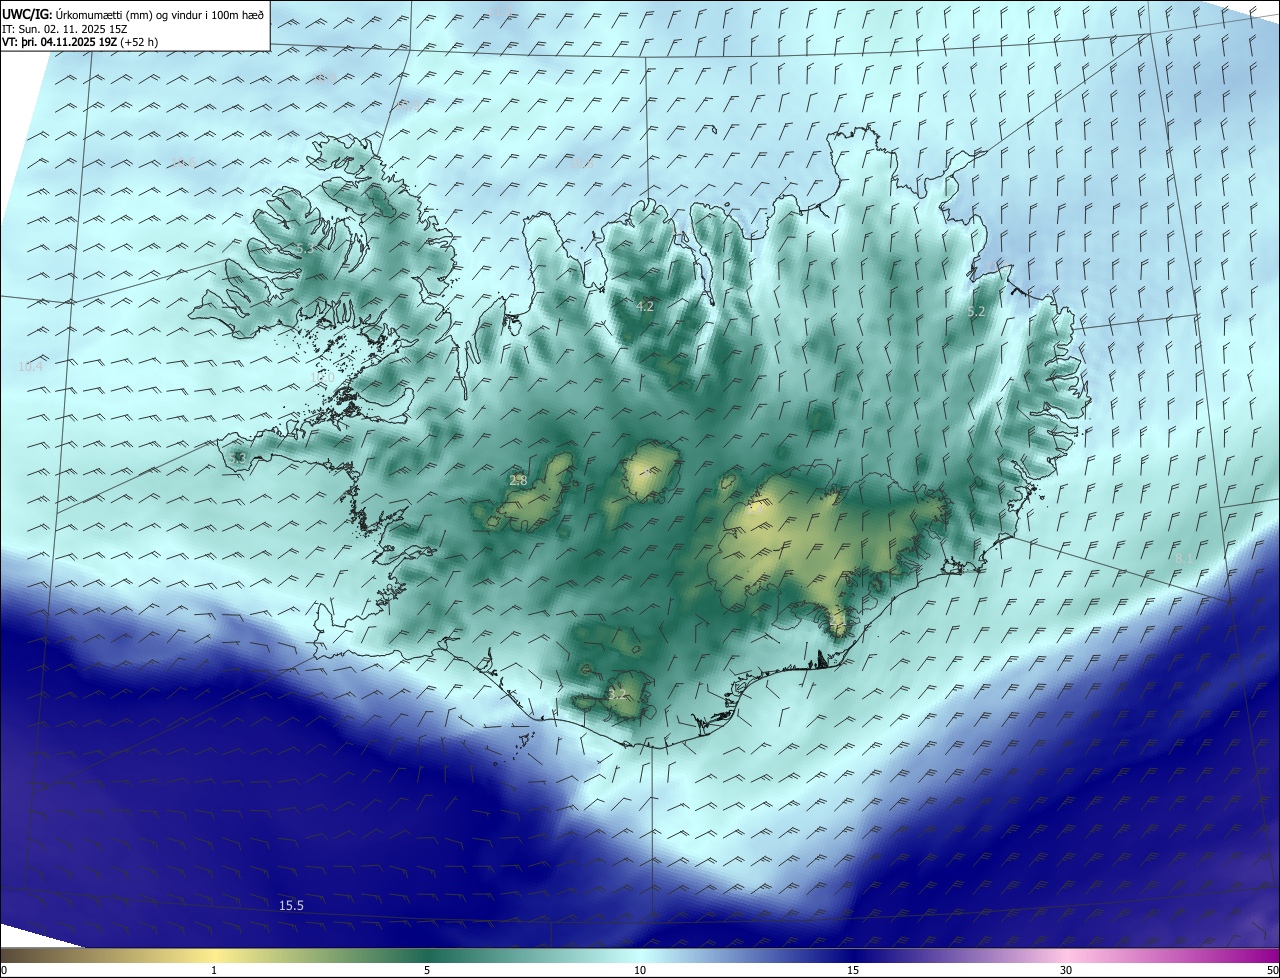
Task: Click the 5.3 value in the Westfjords
Action: [304, 248]
